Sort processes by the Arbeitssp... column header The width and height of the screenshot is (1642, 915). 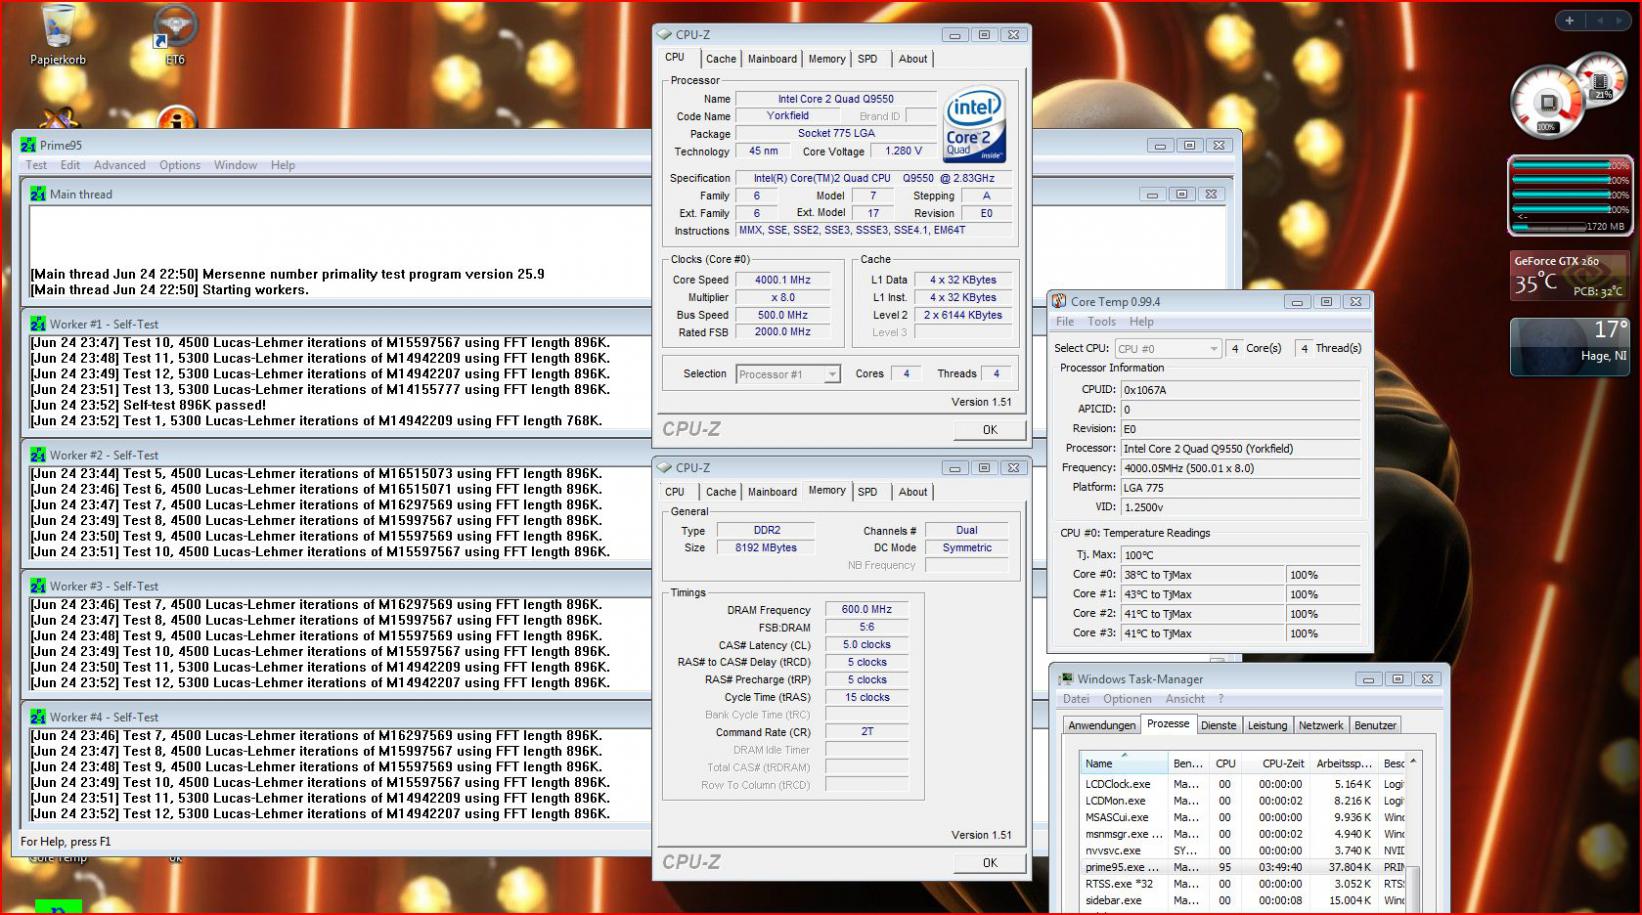pos(1343,763)
